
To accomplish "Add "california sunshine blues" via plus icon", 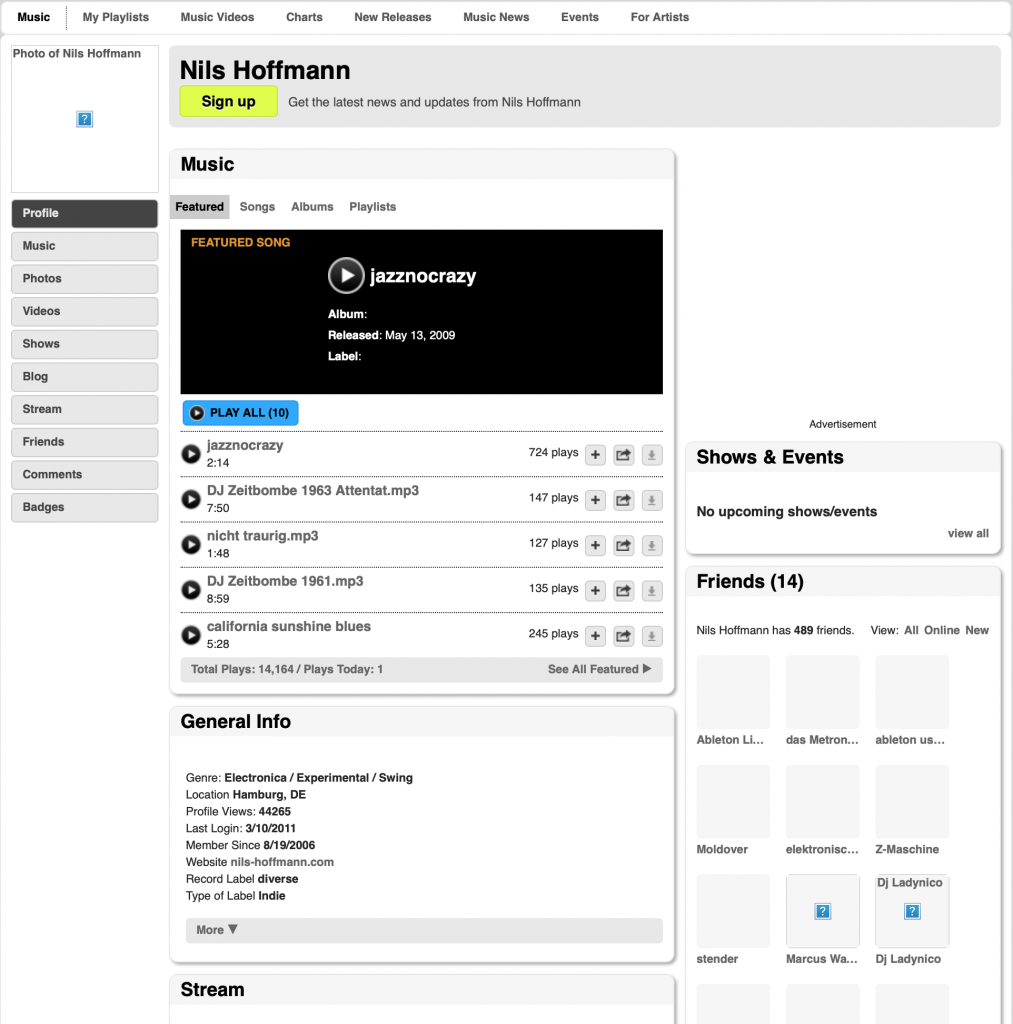I will point(595,636).
